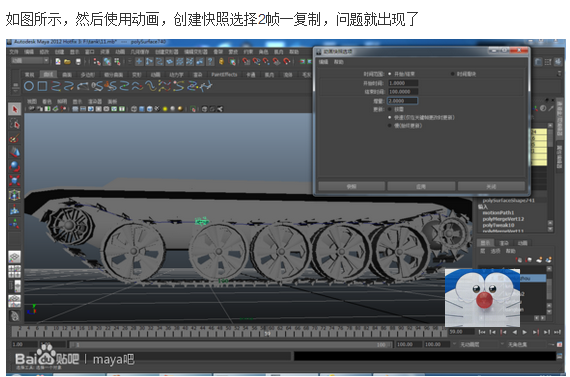Screen dimensions: 570x377
Task: Click the Open Scene folder icon
Action: click(68, 62)
